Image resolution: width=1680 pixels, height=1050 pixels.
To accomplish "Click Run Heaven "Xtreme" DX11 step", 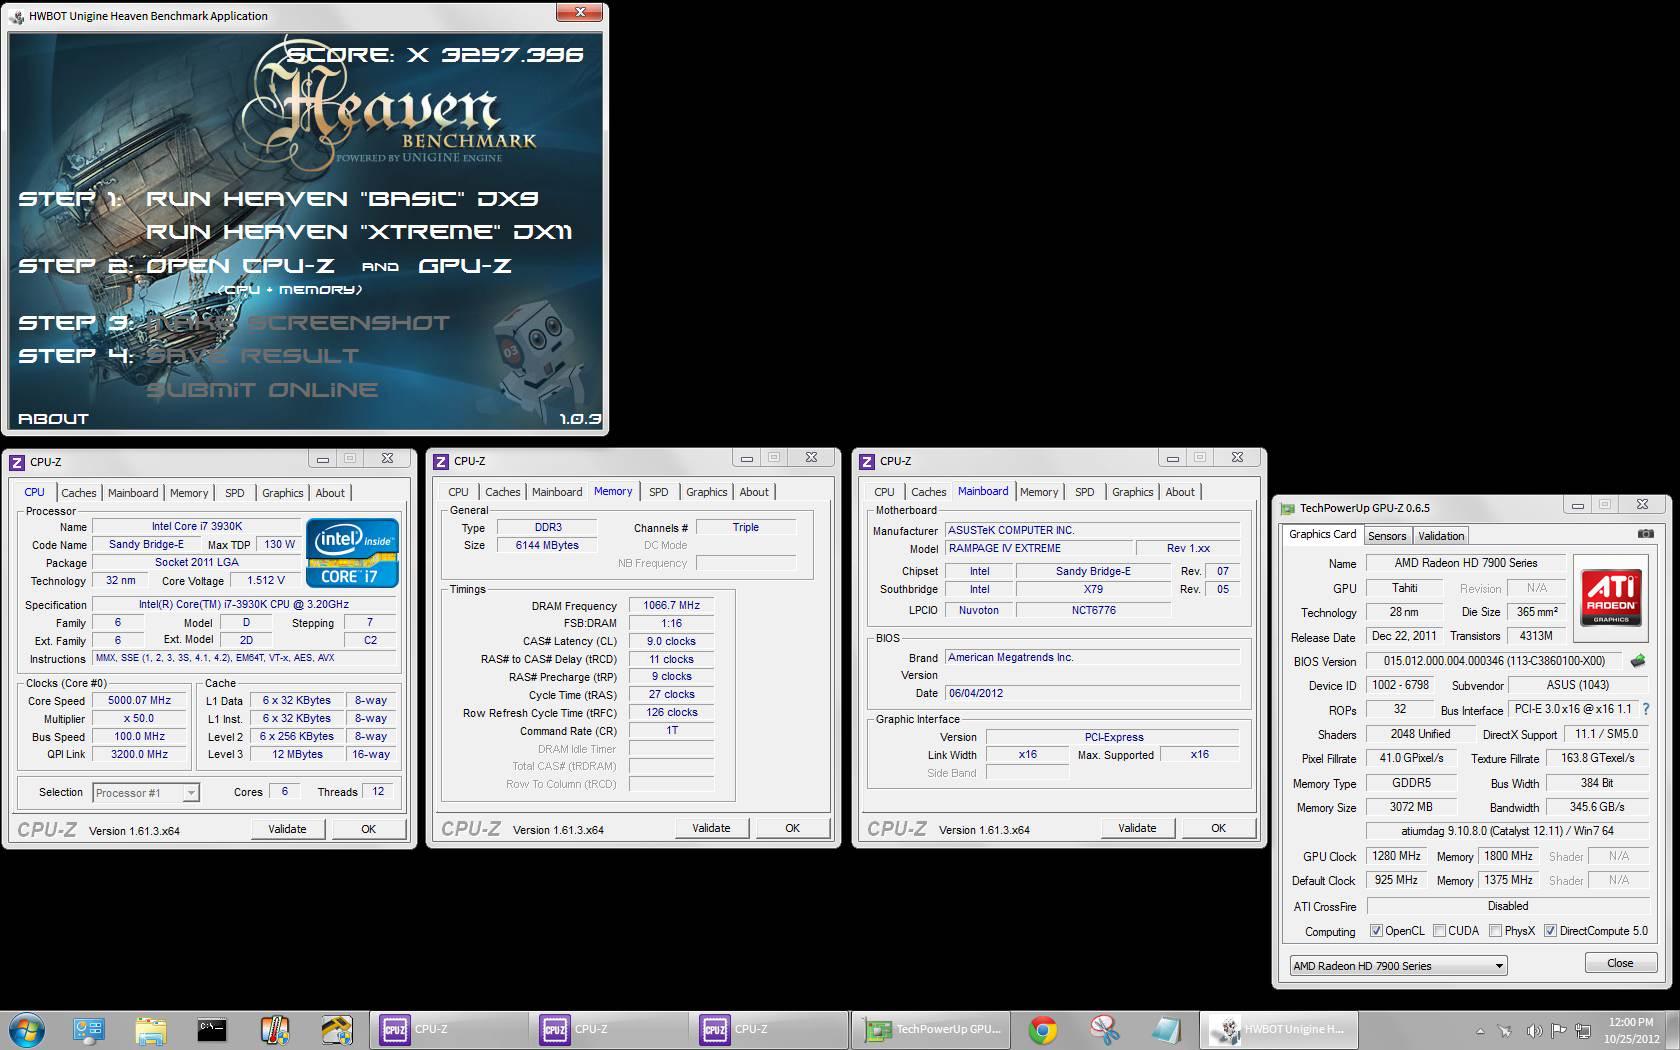I will tap(359, 232).
